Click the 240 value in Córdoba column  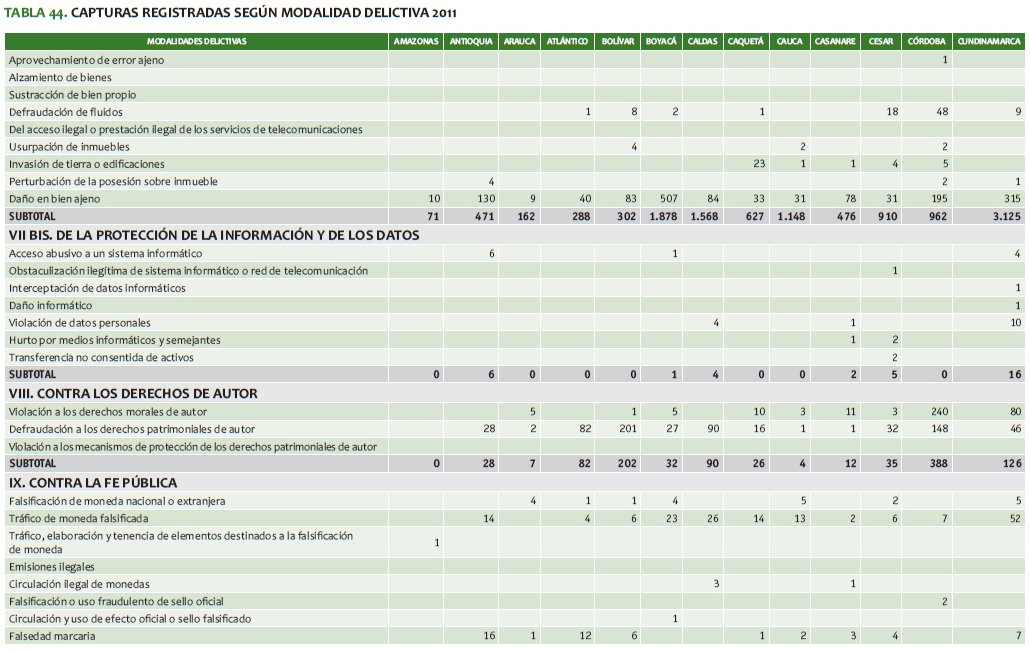938,411
